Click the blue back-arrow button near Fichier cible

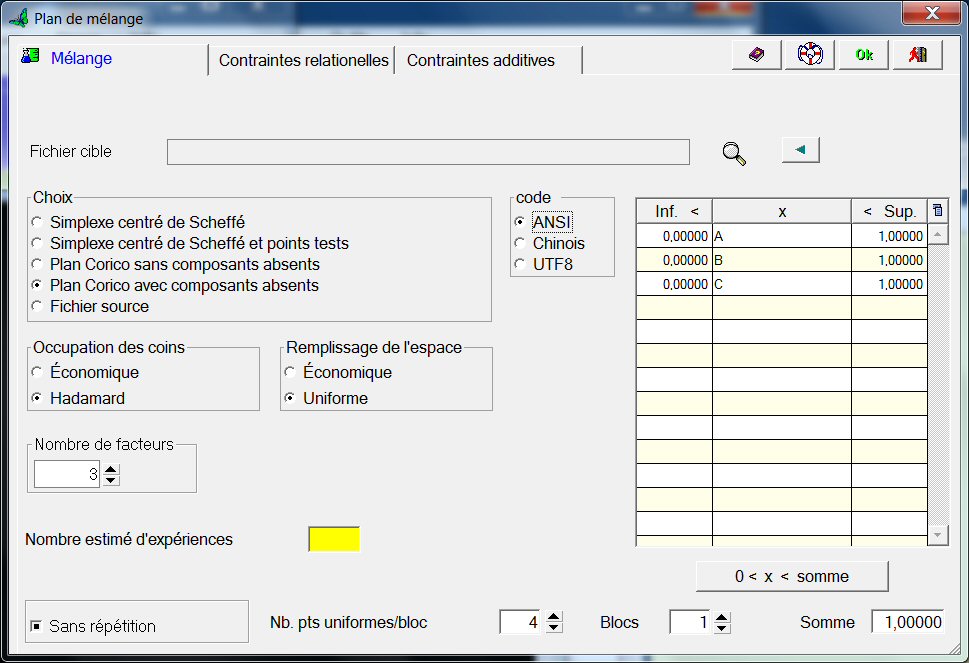798,148
